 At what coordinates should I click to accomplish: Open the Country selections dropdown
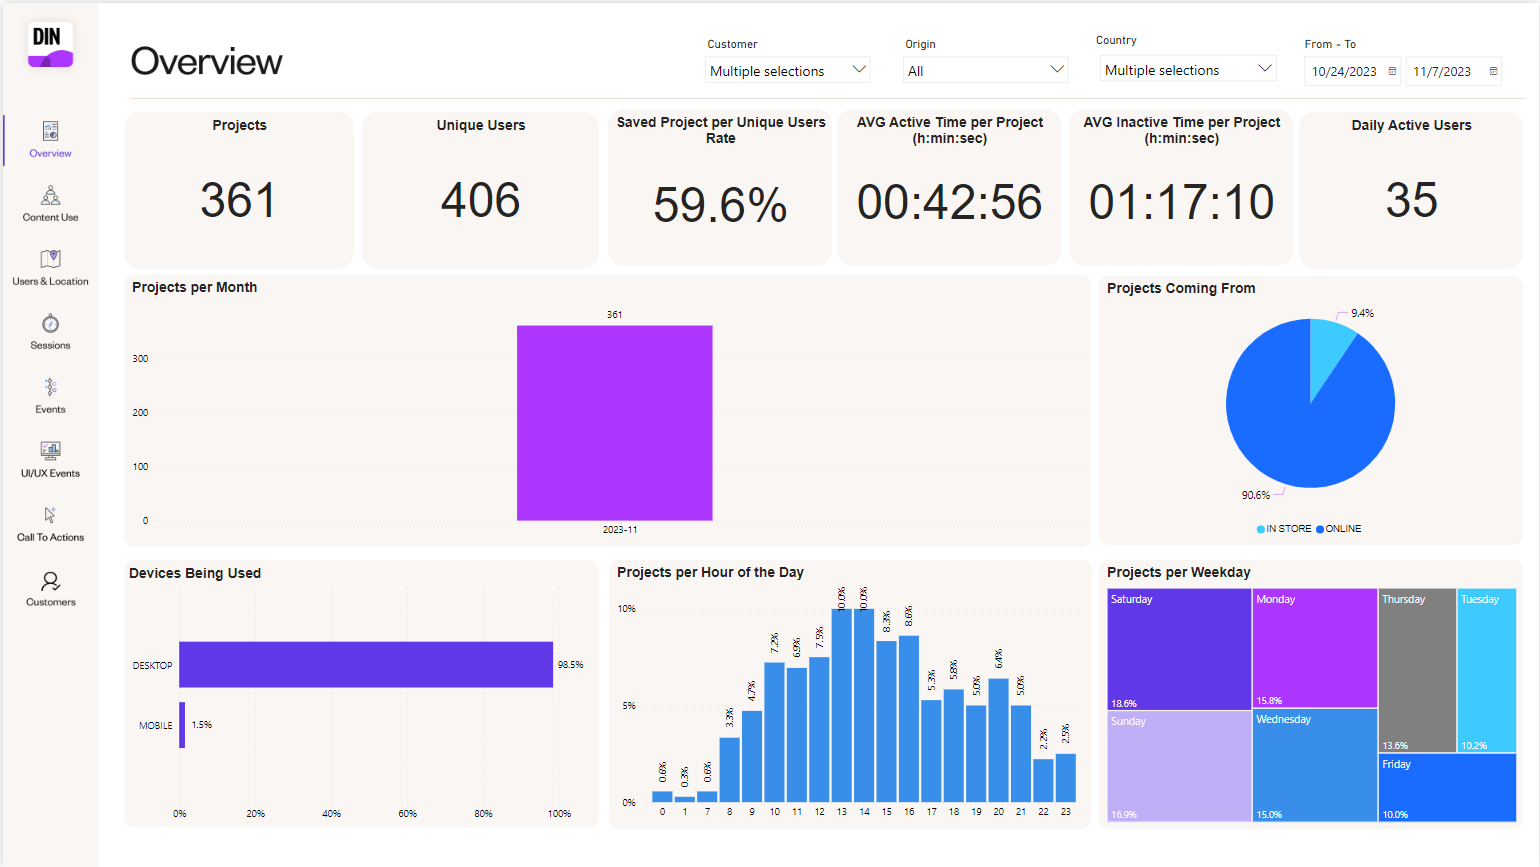[1187, 68]
